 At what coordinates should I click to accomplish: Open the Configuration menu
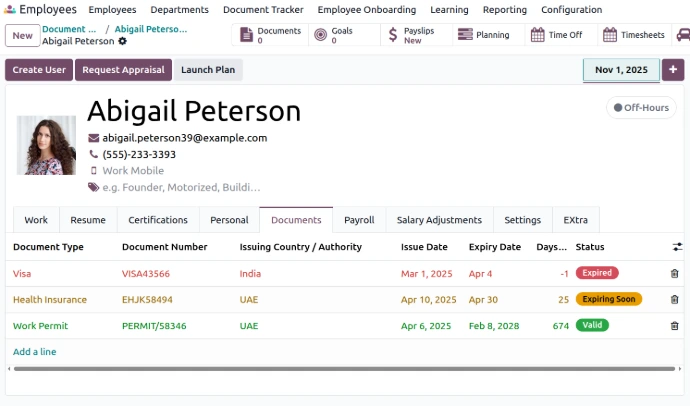click(x=571, y=10)
